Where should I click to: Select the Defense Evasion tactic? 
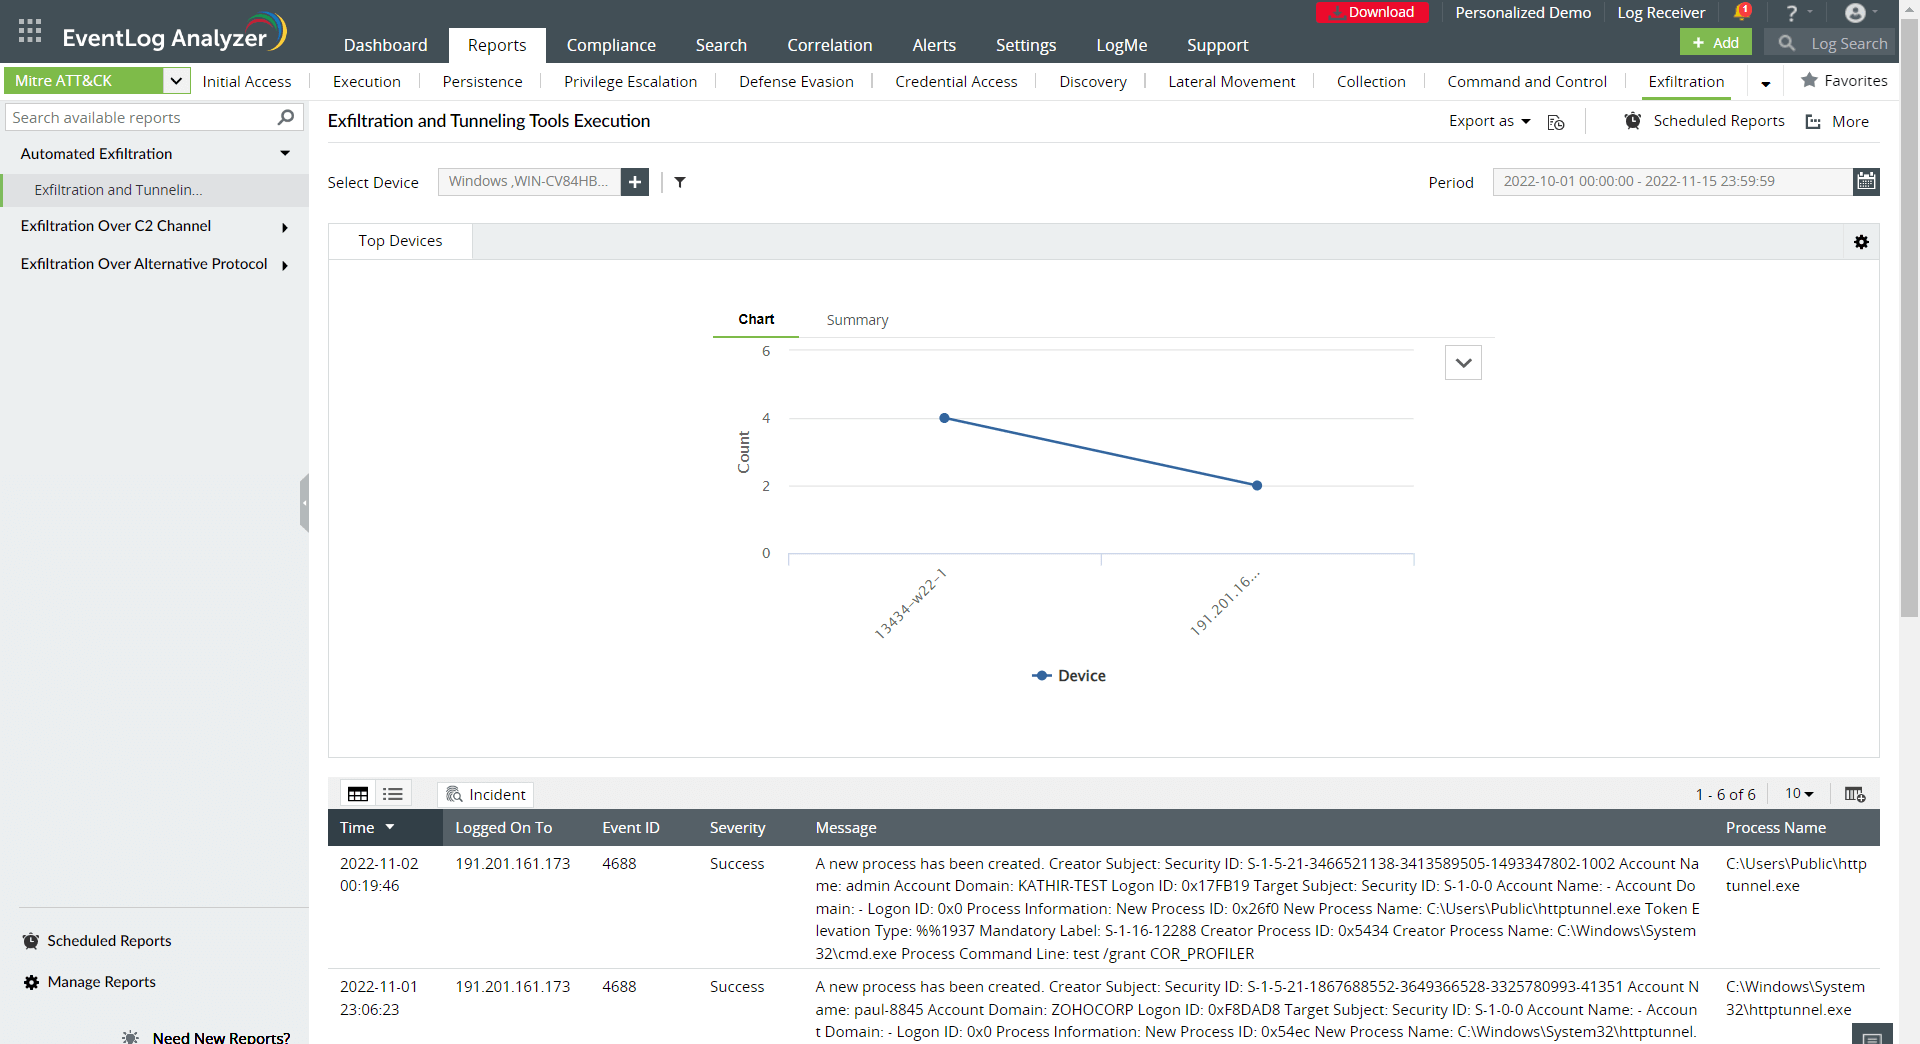click(796, 81)
